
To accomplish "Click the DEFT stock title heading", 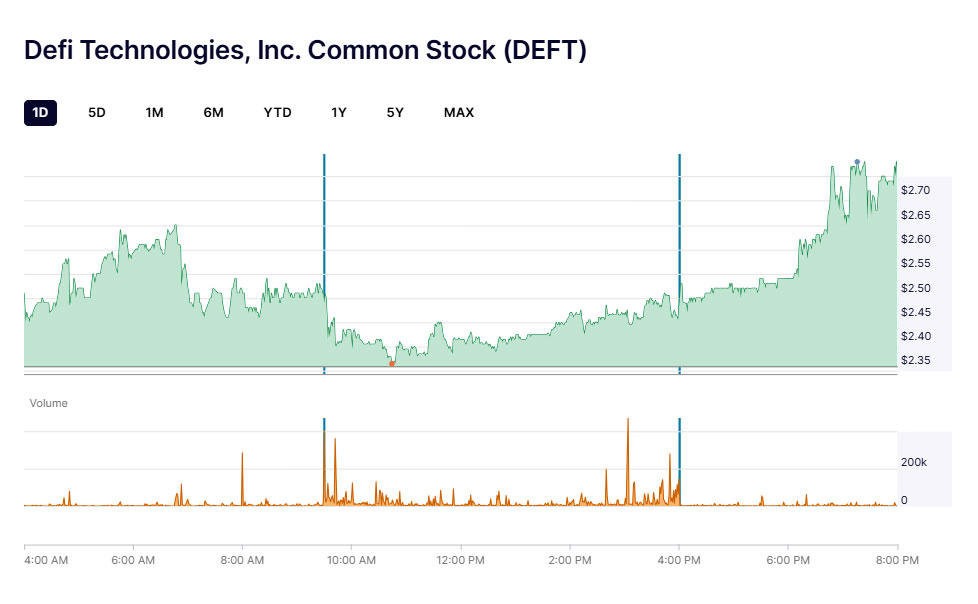I will (306, 50).
